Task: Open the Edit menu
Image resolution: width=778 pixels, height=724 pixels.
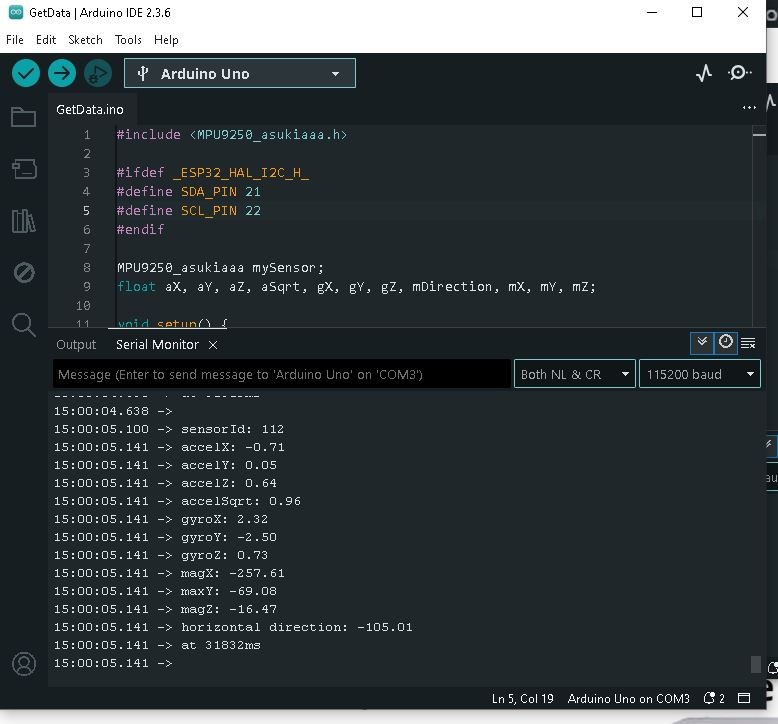Action: [46, 40]
